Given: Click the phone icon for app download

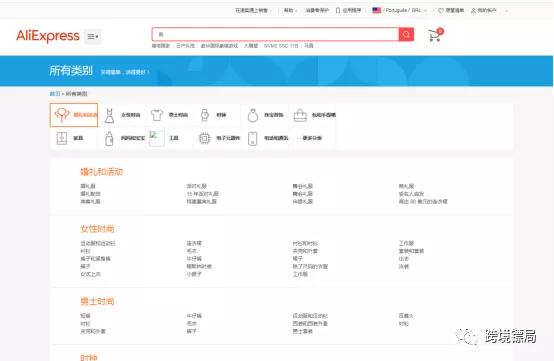Looking at the screenshot, I should [x=338, y=10].
